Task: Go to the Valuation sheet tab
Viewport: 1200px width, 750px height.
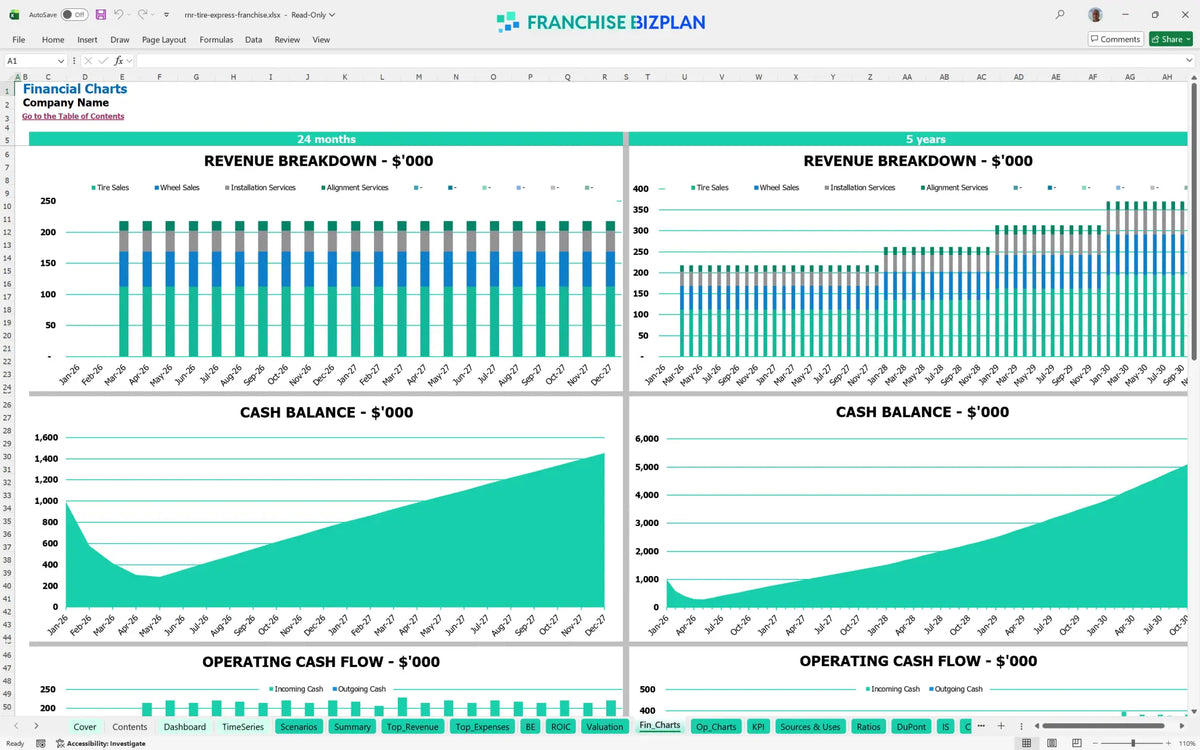Action: 604,727
